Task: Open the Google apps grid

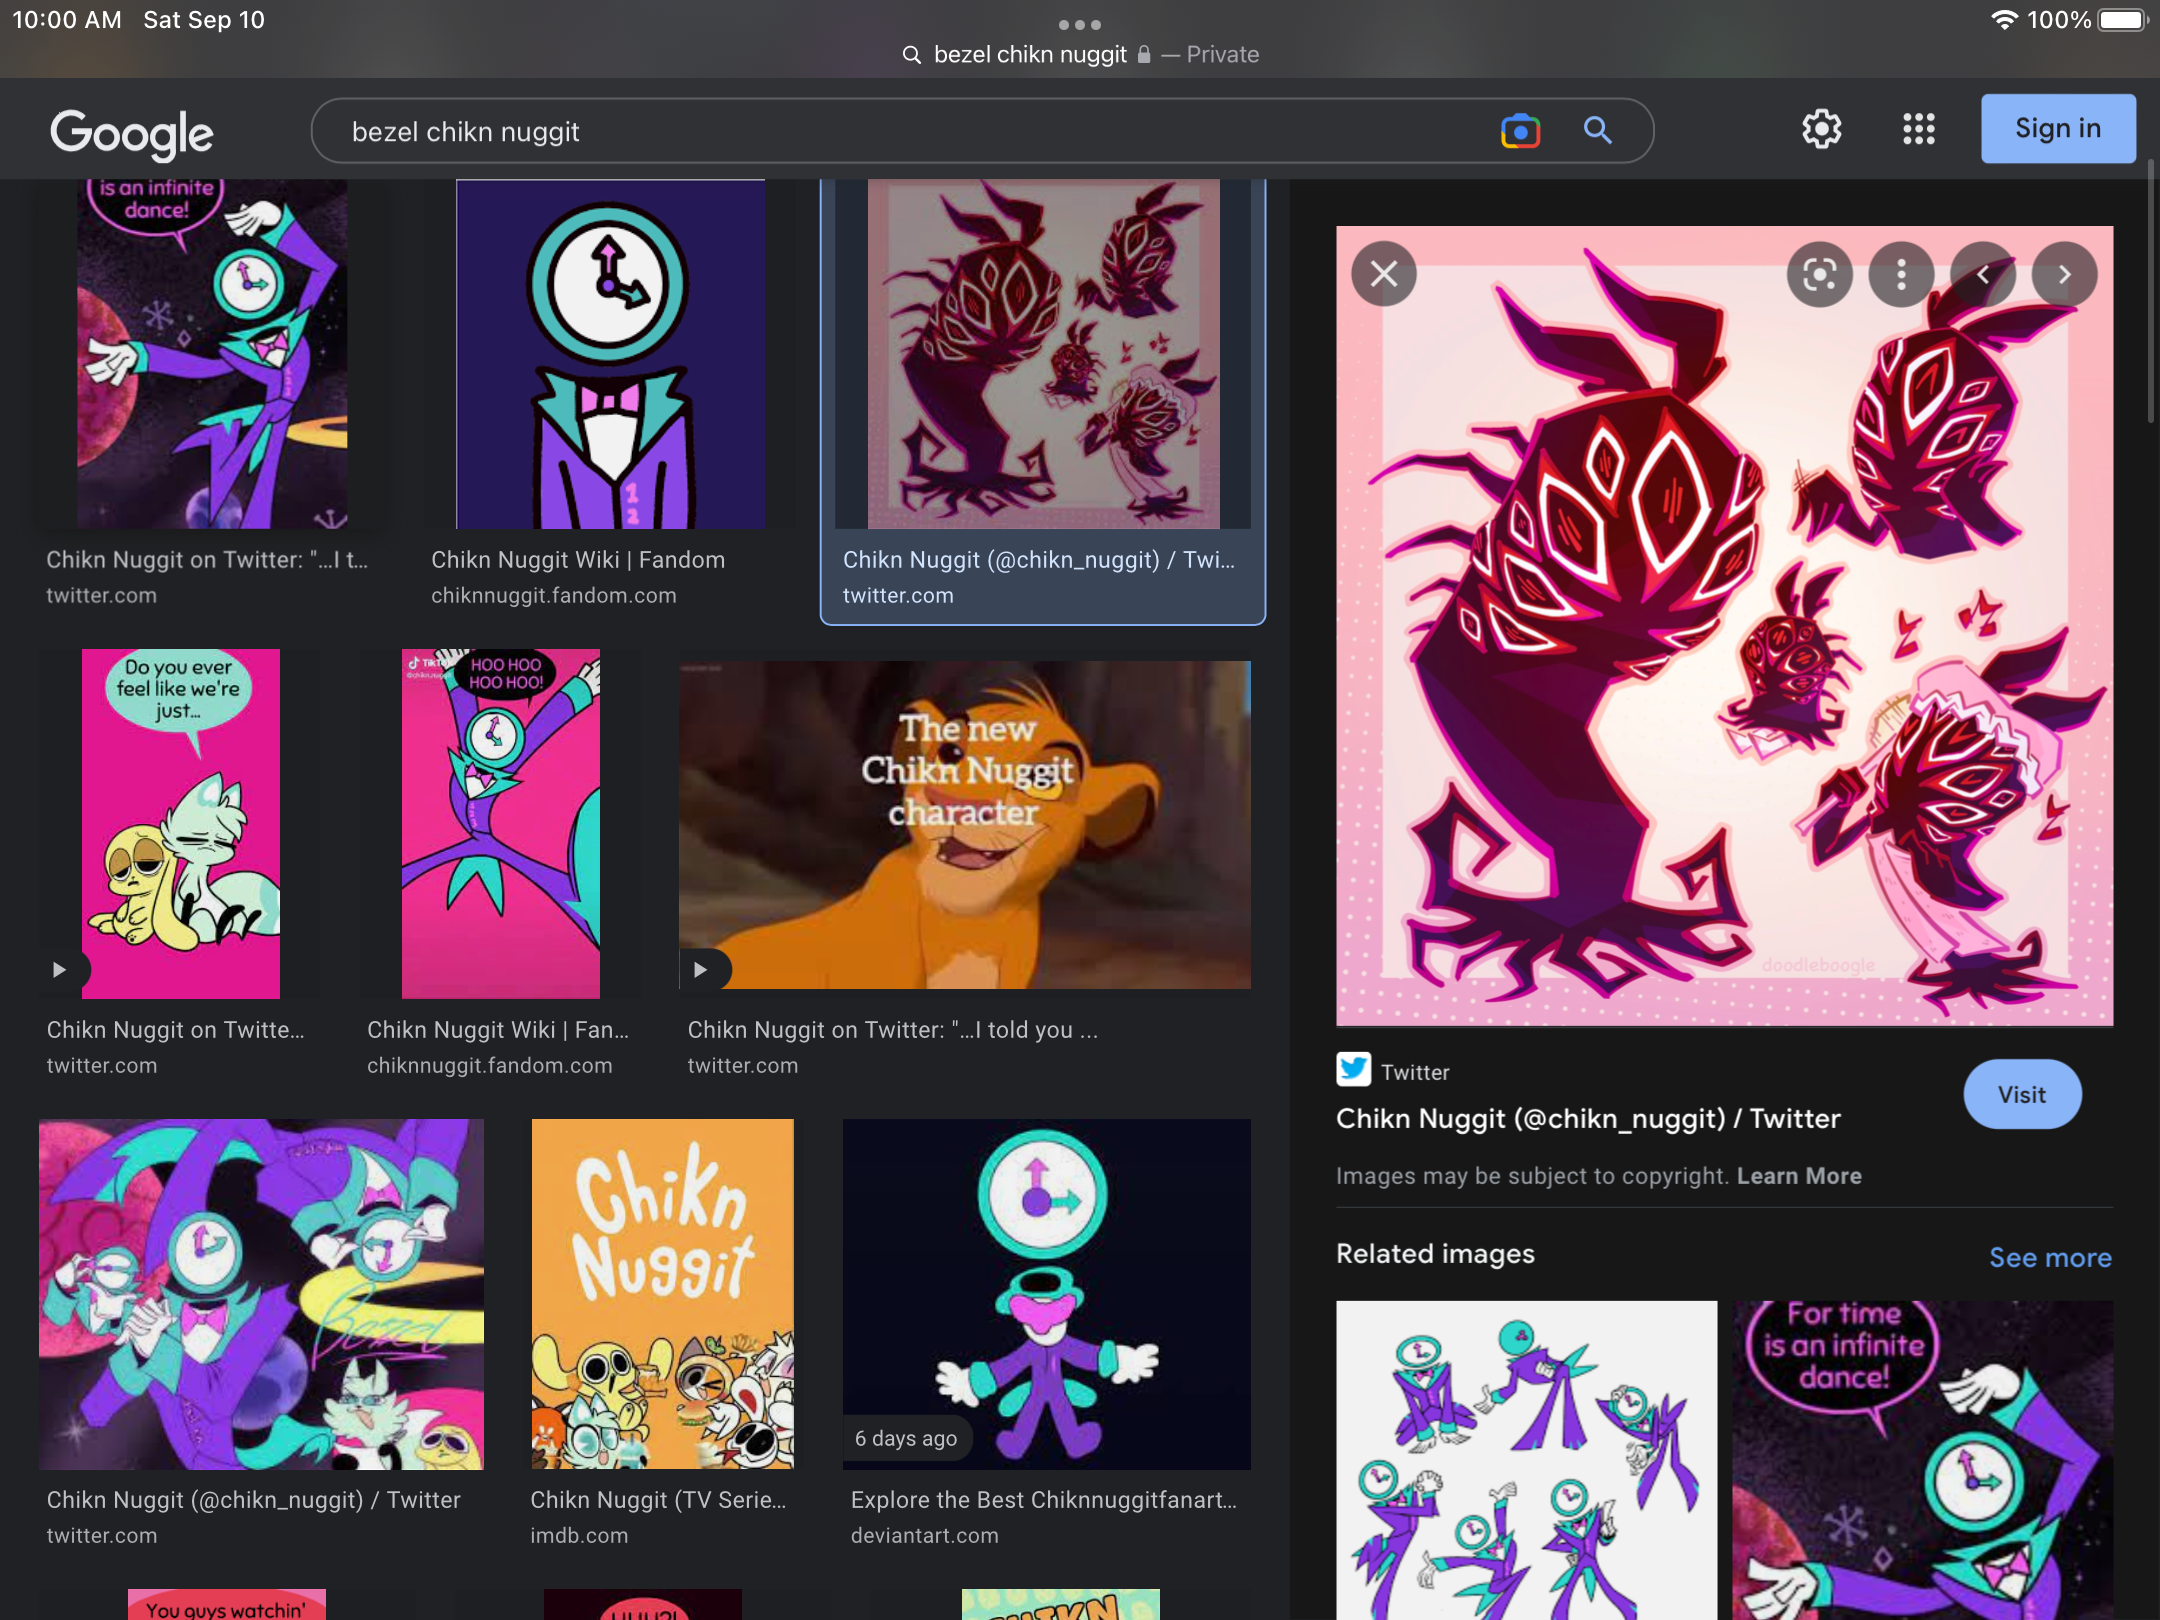Action: pos(1918,129)
